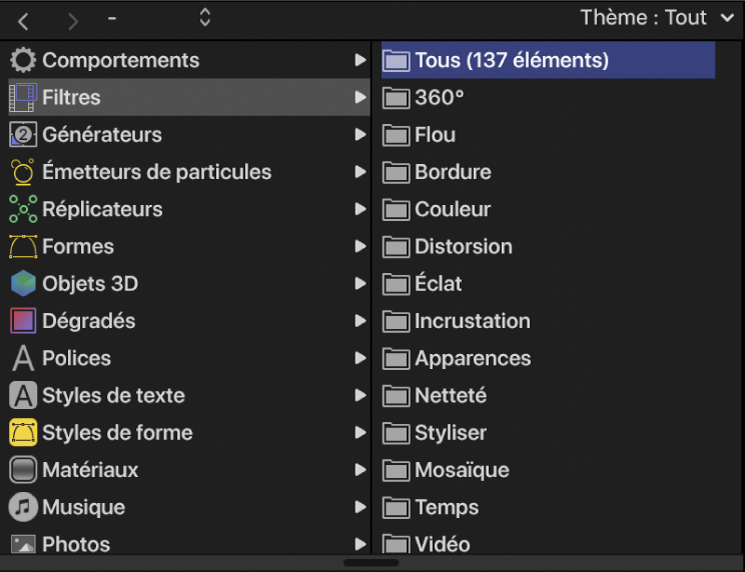Screen dimensions: 745x572
Task: Expand Objets 3D using its arrow
Action: (361, 283)
